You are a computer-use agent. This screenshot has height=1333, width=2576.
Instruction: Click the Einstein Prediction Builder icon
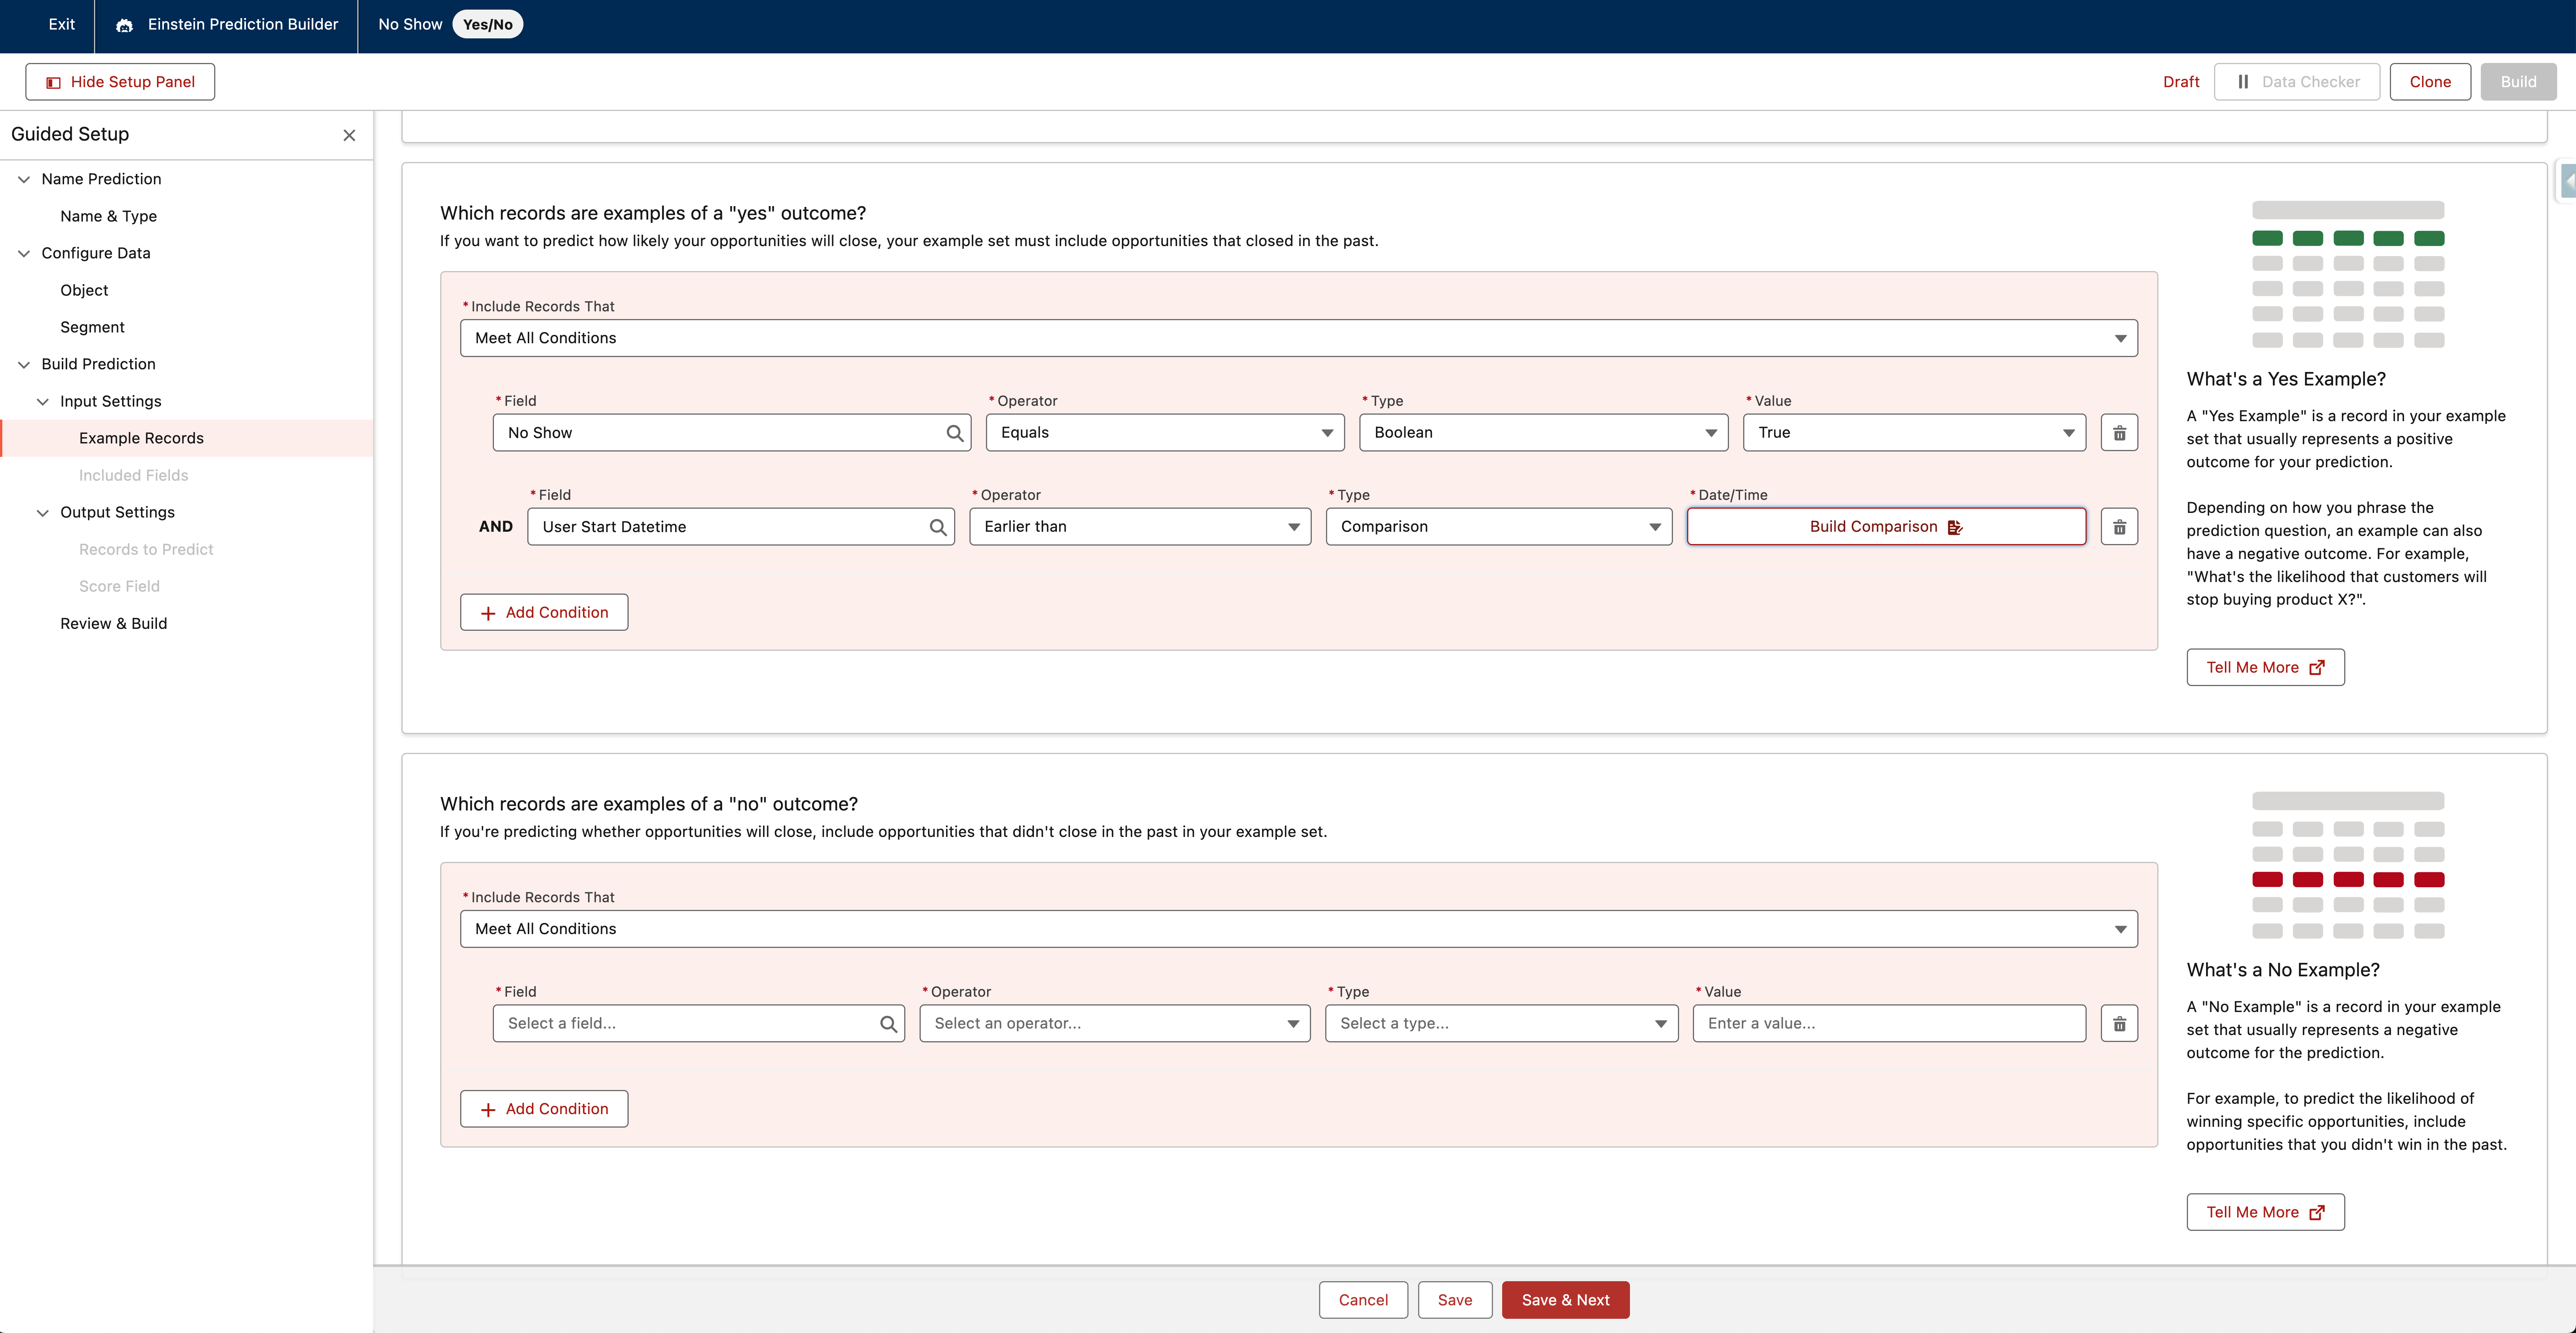pos(124,25)
